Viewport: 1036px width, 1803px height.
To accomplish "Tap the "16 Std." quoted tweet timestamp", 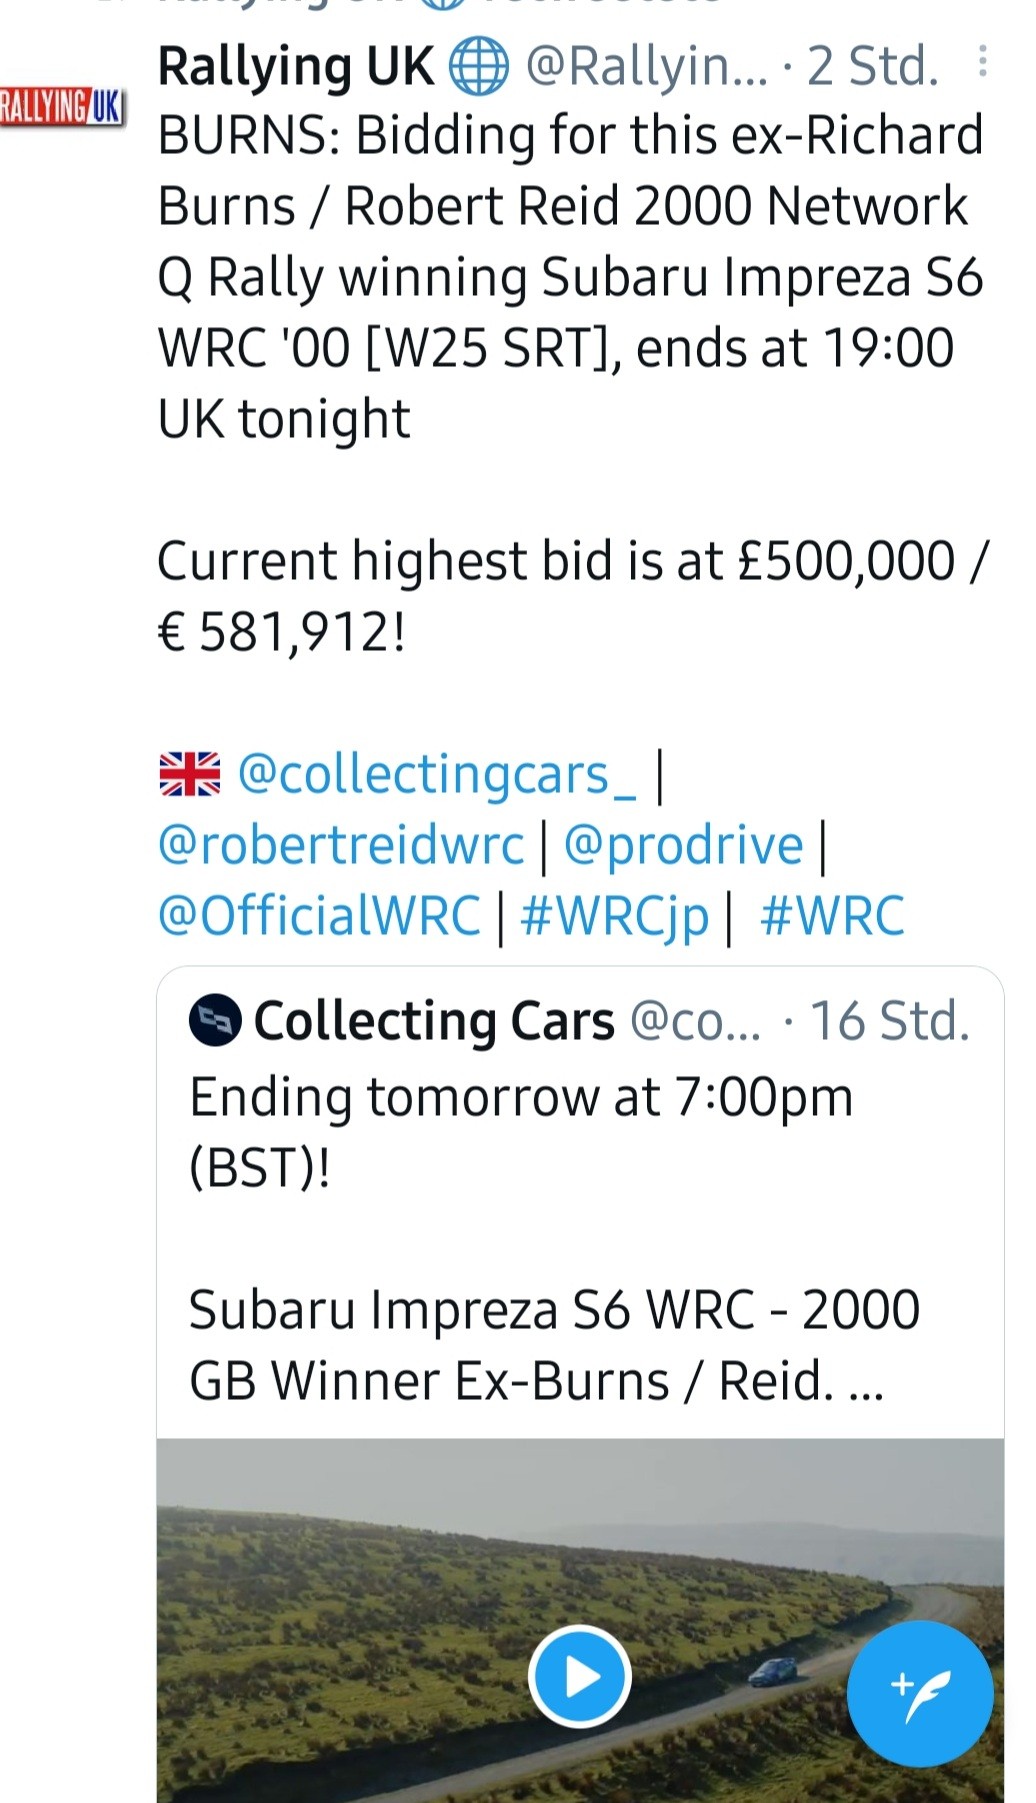I will [889, 1021].
